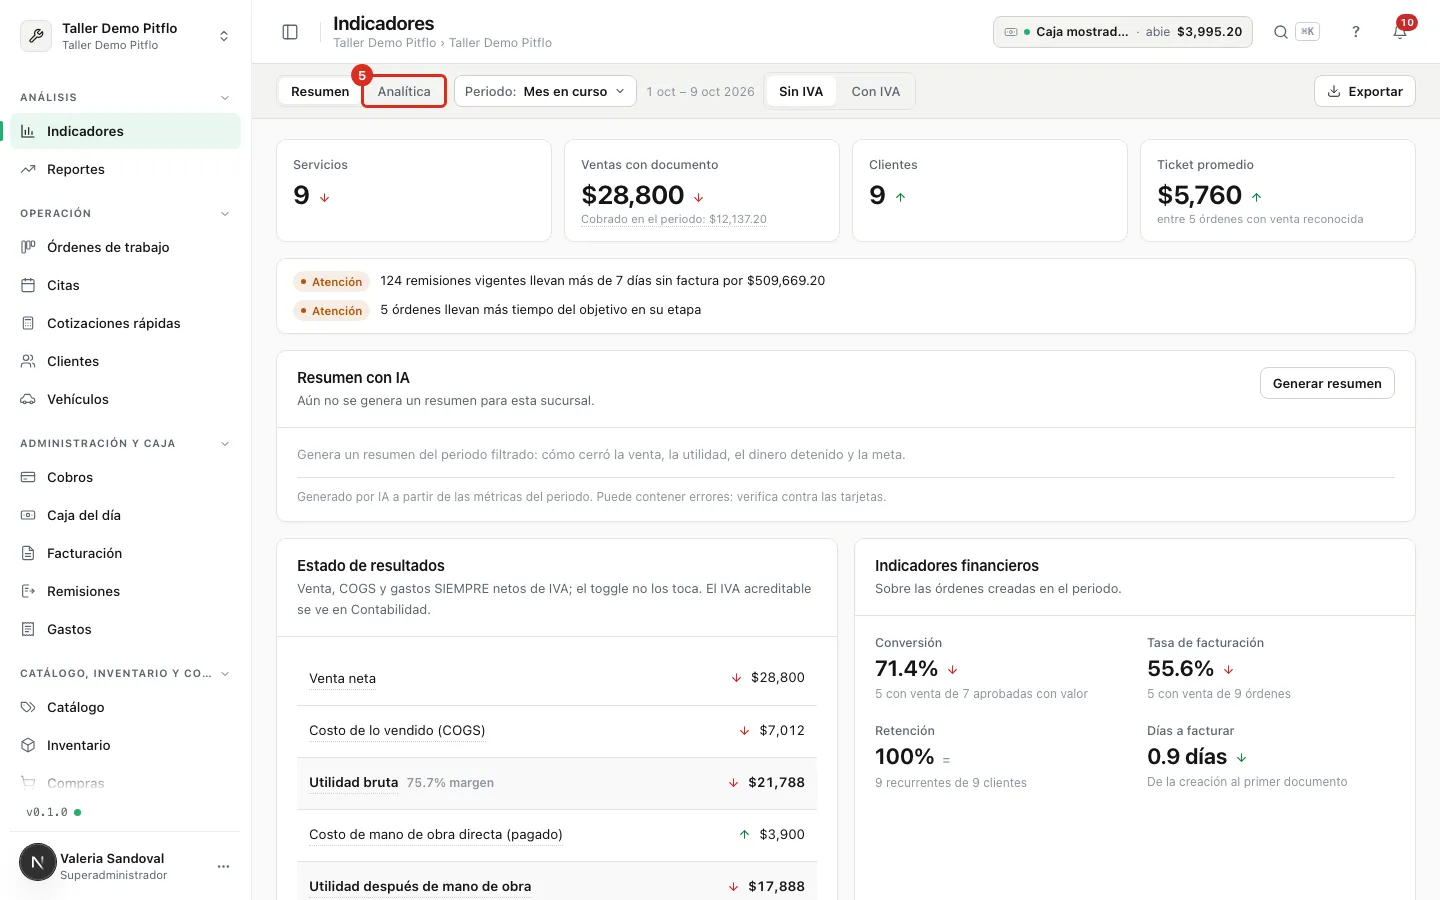Click the Costo de lo vendido (COGS) label

[x=397, y=730]
